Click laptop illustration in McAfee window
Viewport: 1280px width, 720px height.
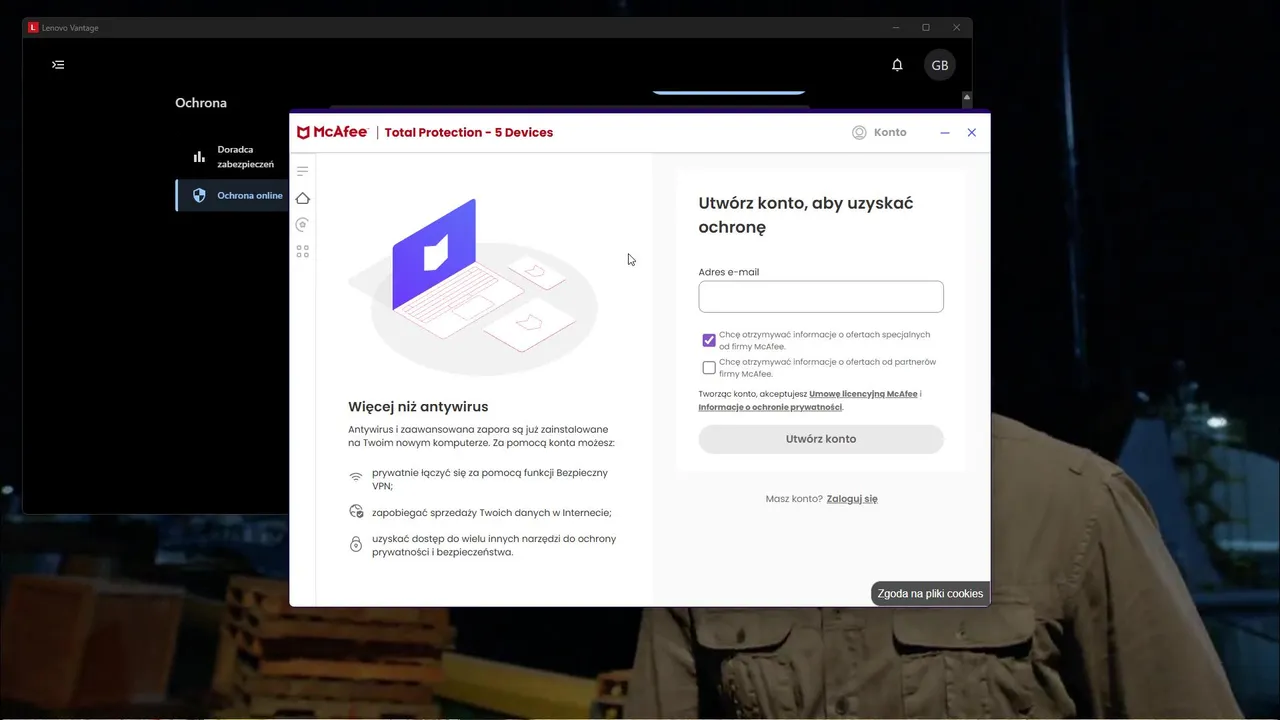click(473, 285)
